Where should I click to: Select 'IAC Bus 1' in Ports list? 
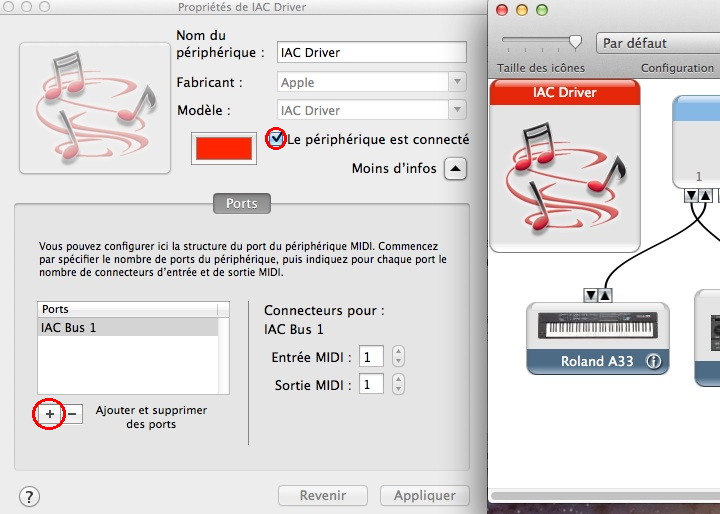128,328
